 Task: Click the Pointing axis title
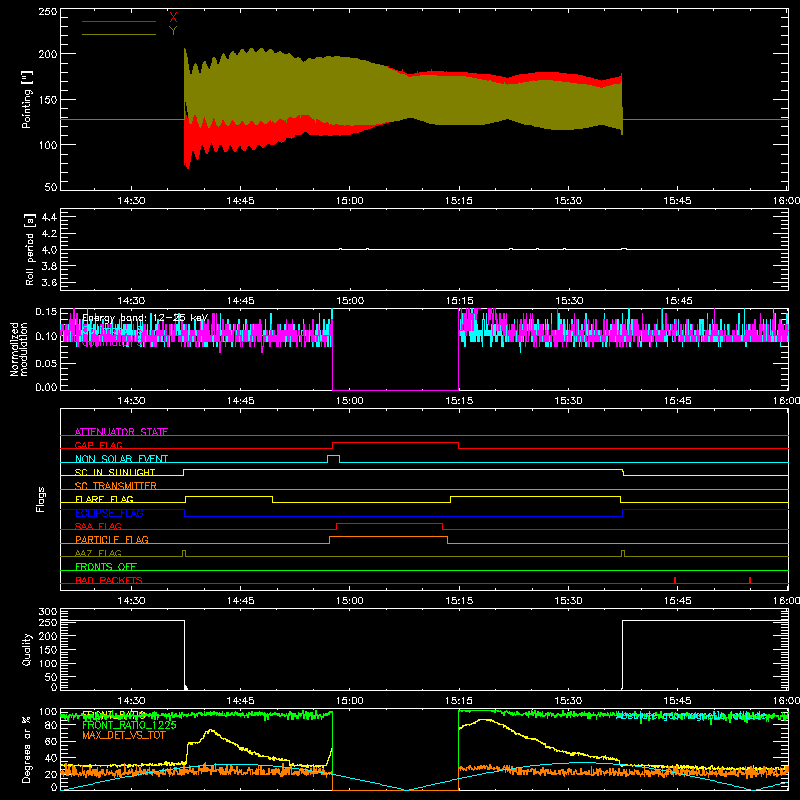(x=27, y=99)
